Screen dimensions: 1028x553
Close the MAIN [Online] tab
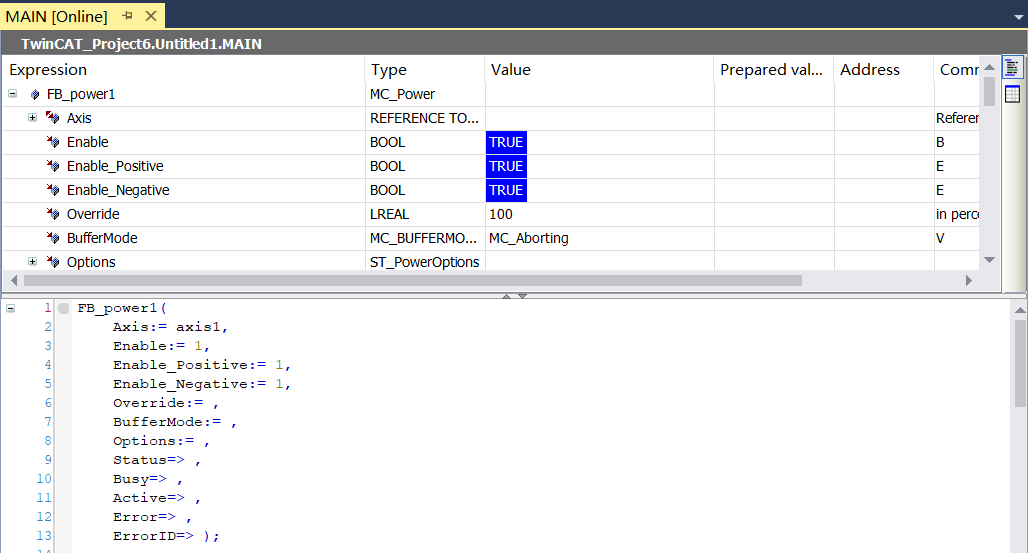[x=151, y=16]
